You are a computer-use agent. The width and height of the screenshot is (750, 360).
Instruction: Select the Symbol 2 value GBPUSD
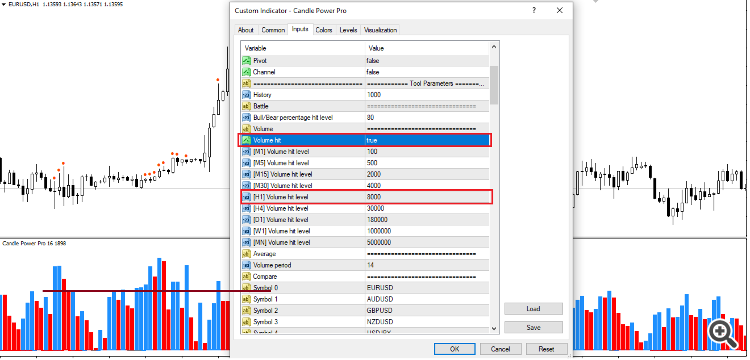[380, 310]
